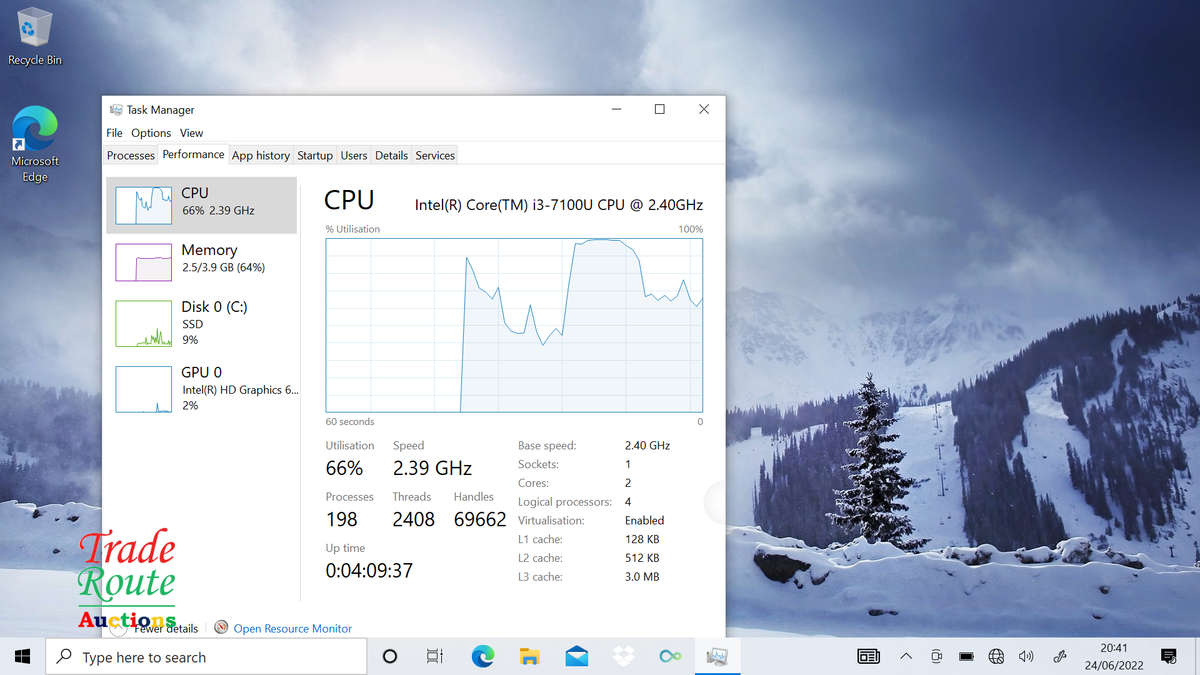Screen dimensions: 1200x675
Task: Switch to the Startup tab
Action: 314,155
